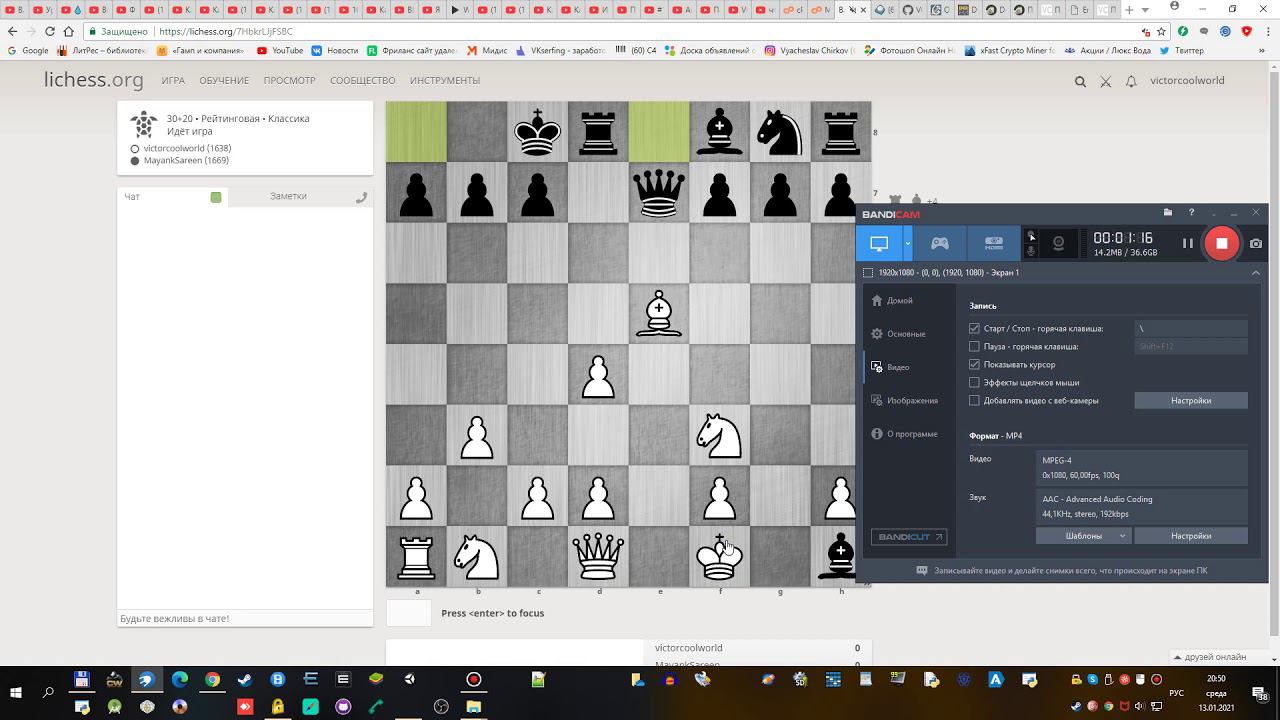
Task: Click the chat message input field
Action: click(x=245, y=618)
